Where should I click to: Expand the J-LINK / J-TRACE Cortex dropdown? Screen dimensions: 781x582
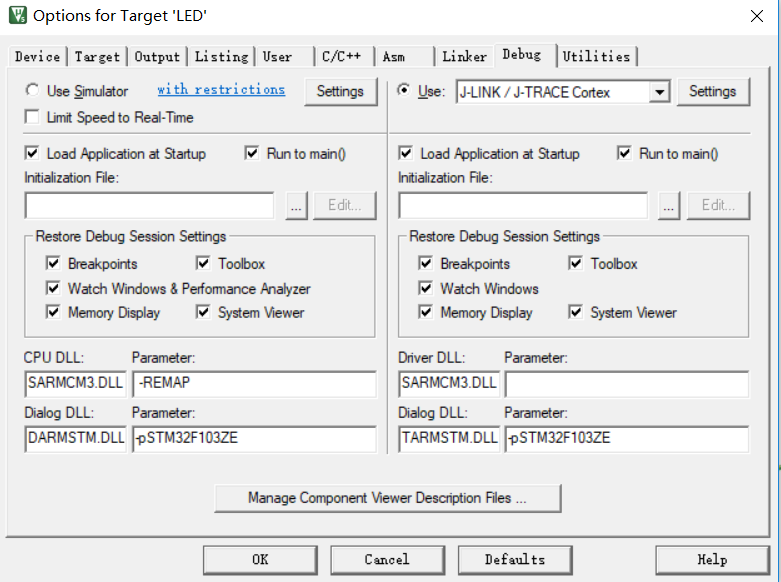tap(659, 92)
